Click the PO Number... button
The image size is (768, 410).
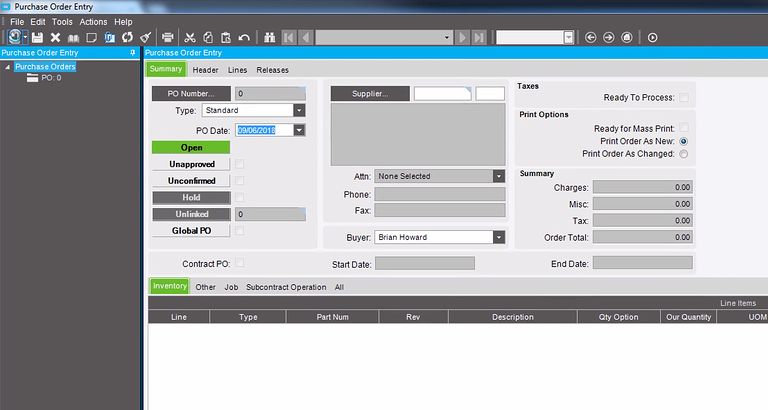point(190,94)
